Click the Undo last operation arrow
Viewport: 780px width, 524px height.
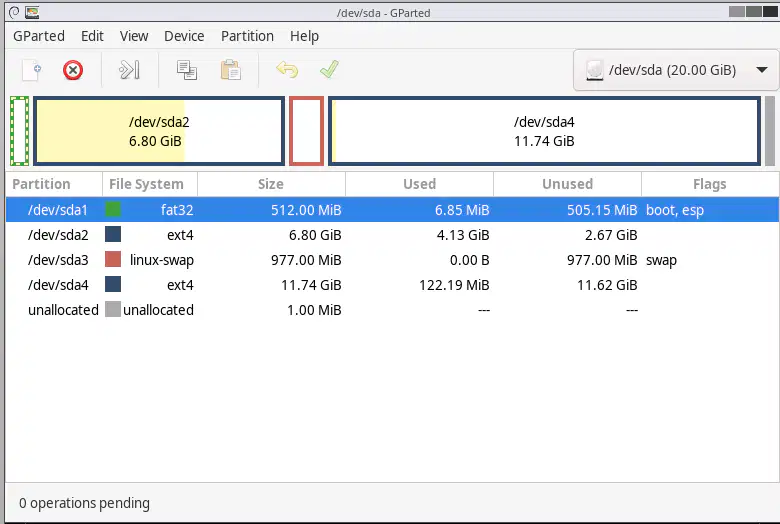pos(287,70)
